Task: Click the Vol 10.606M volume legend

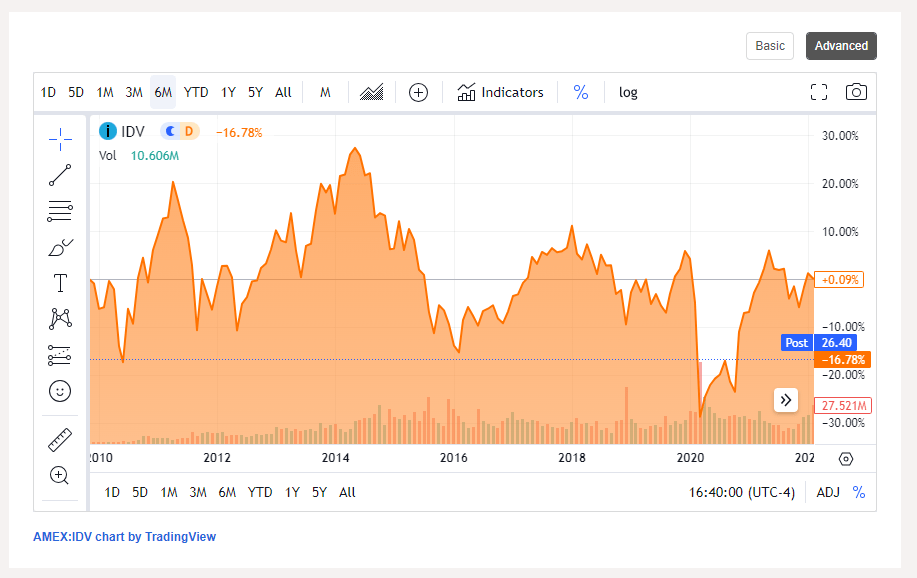Action: (x=139, y=156)
